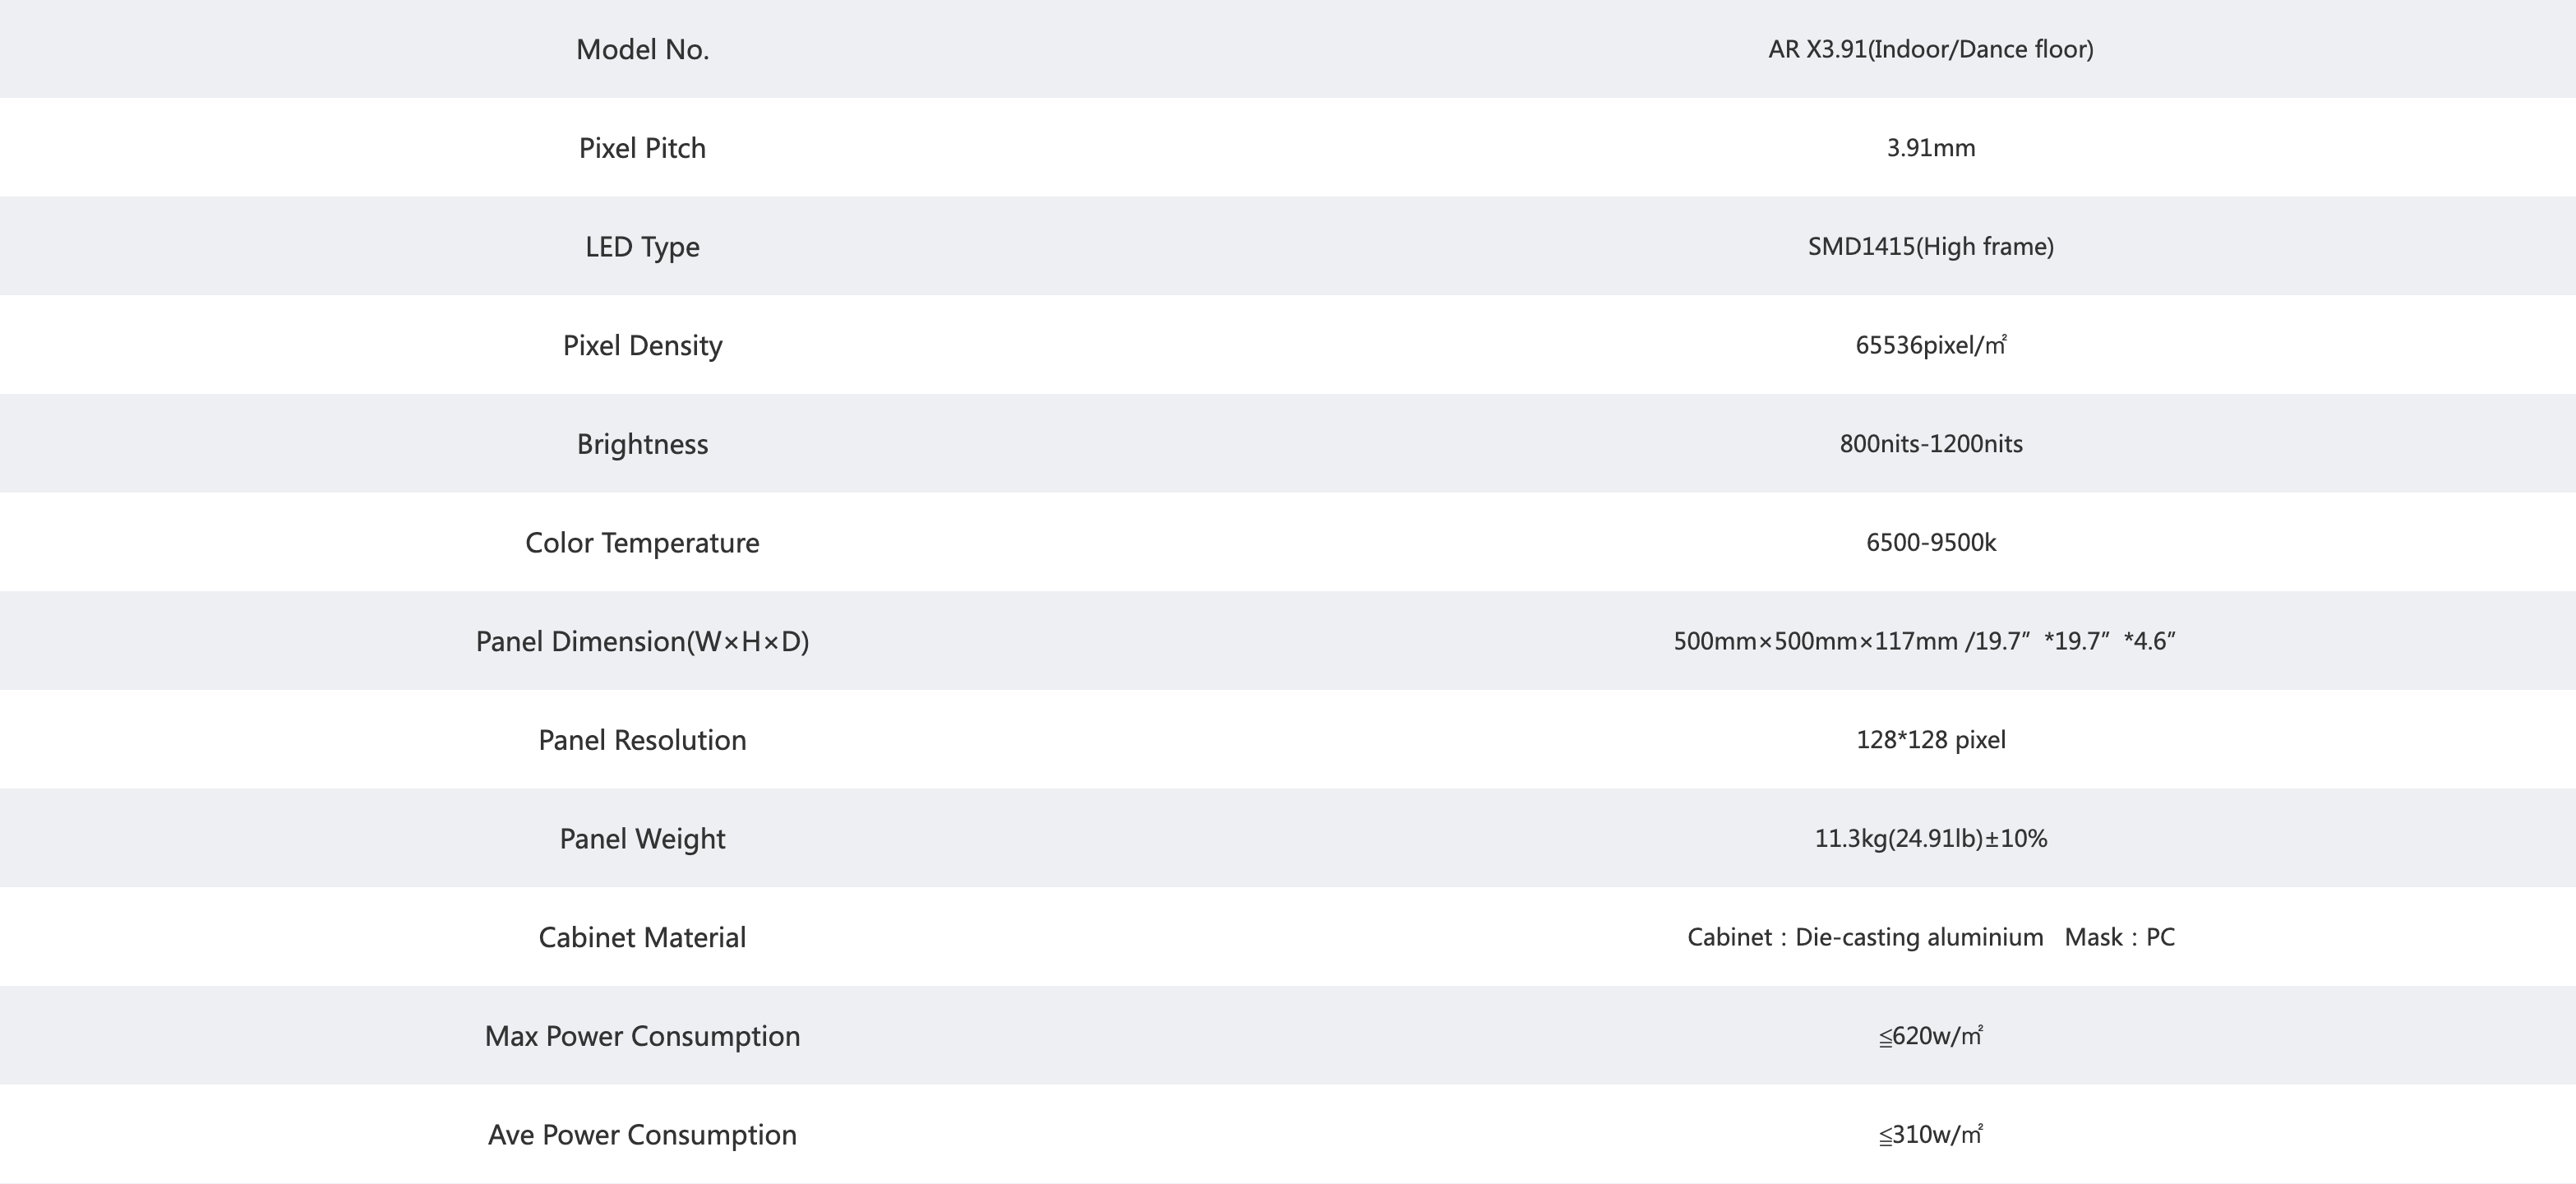Screen dimensions: 2576x1184
Task: Click the Pixel Pitch label
Action: pyautogui.click(x=642, y=148)
